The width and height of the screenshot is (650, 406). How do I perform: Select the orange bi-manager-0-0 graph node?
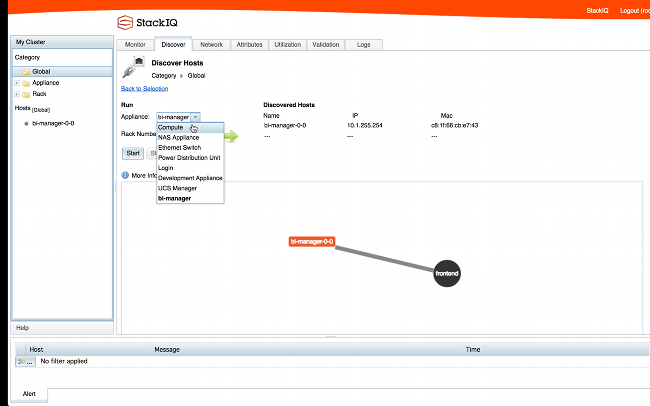pos(312,241)
